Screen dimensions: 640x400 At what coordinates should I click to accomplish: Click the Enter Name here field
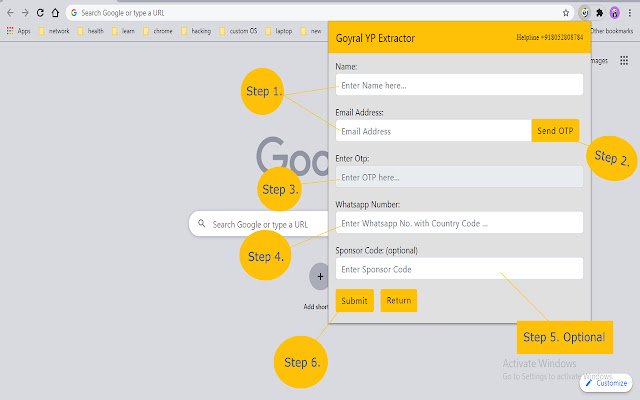coord(459,85)
